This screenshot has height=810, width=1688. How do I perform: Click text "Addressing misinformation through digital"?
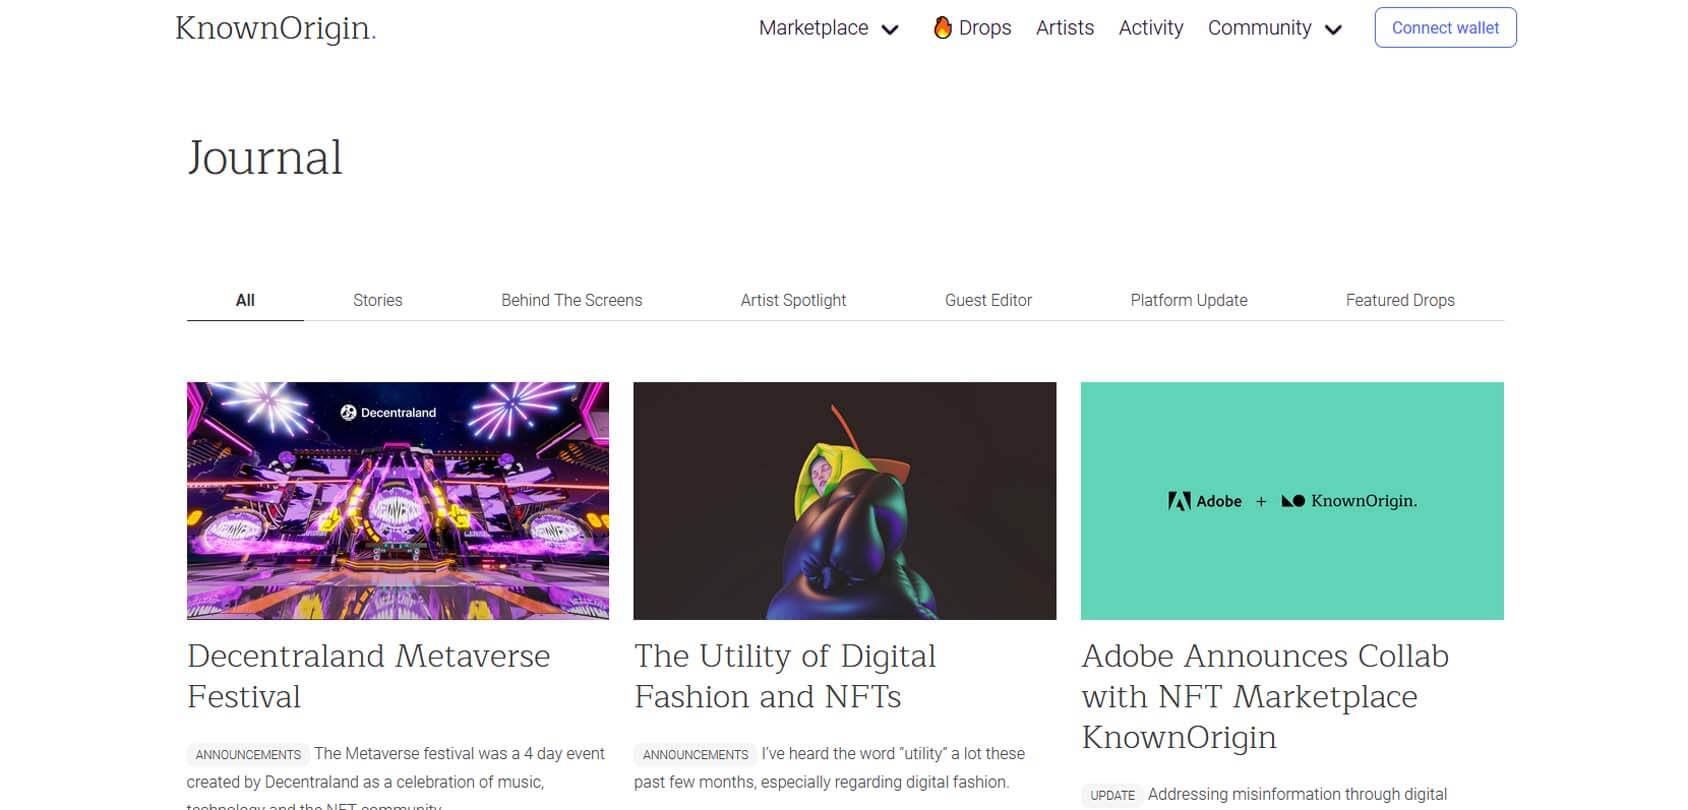pos(1297,795)
